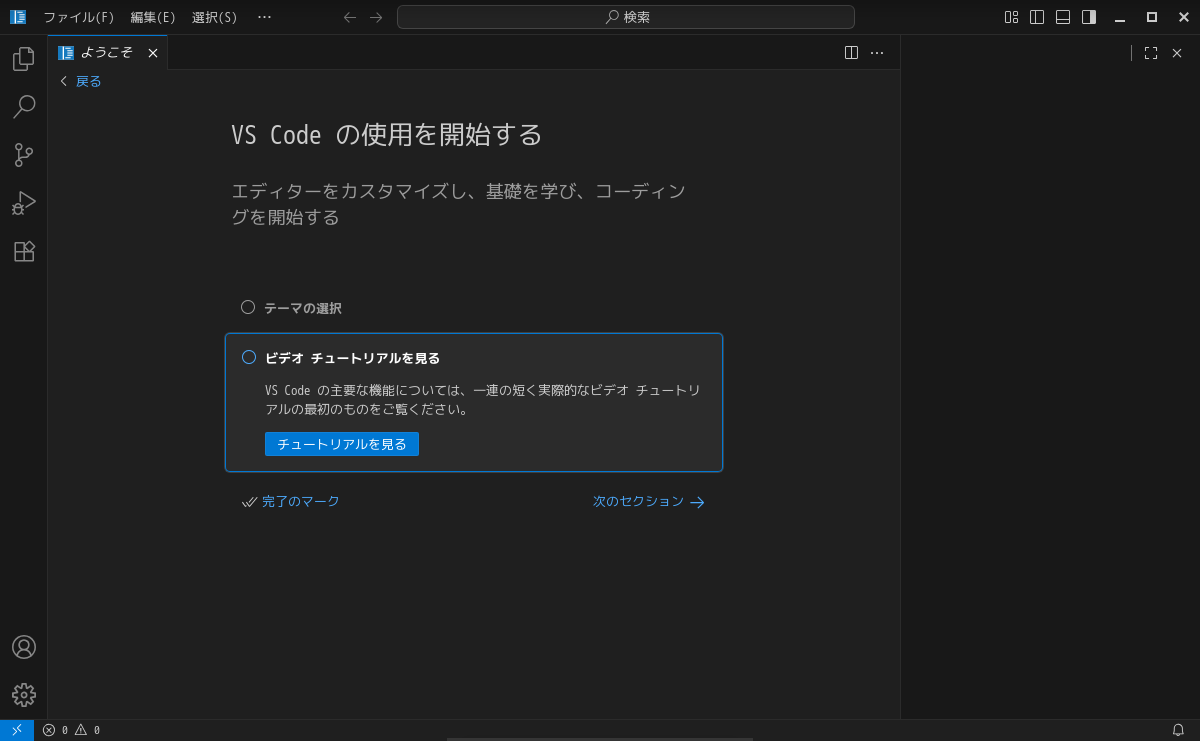The image size is (1200, 741).
Task: Click the 検索 command center field
Action: click(626, 17)
